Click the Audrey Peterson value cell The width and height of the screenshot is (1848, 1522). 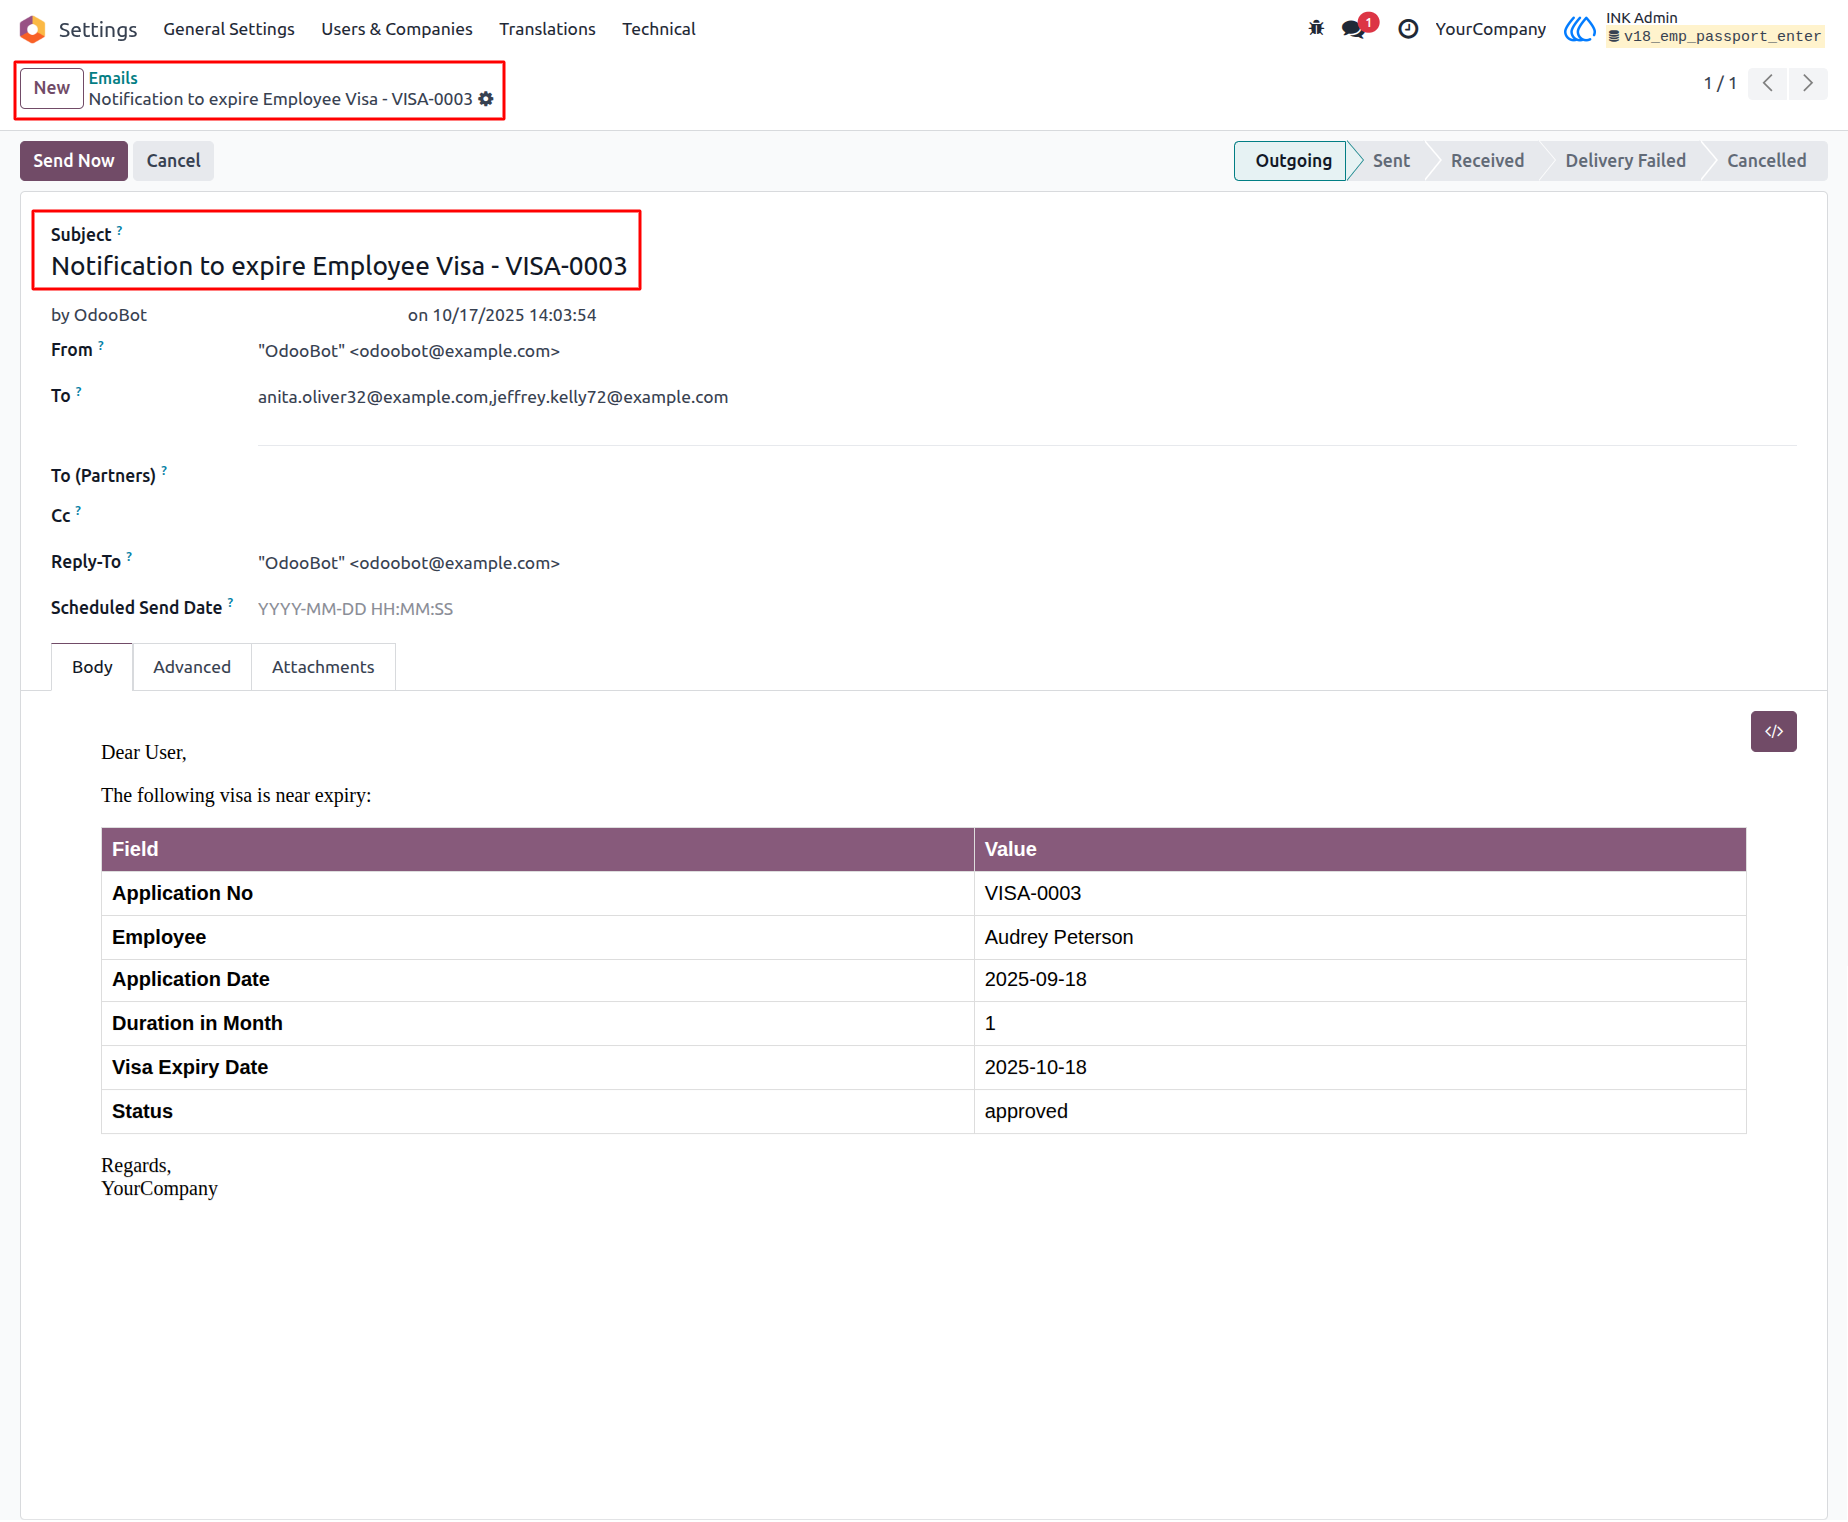(1359, 937)
